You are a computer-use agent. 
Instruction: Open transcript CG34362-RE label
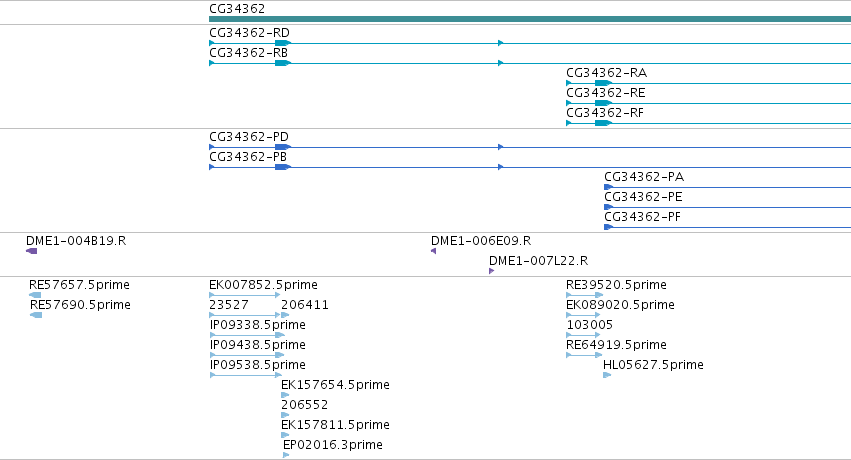[606, 93]
